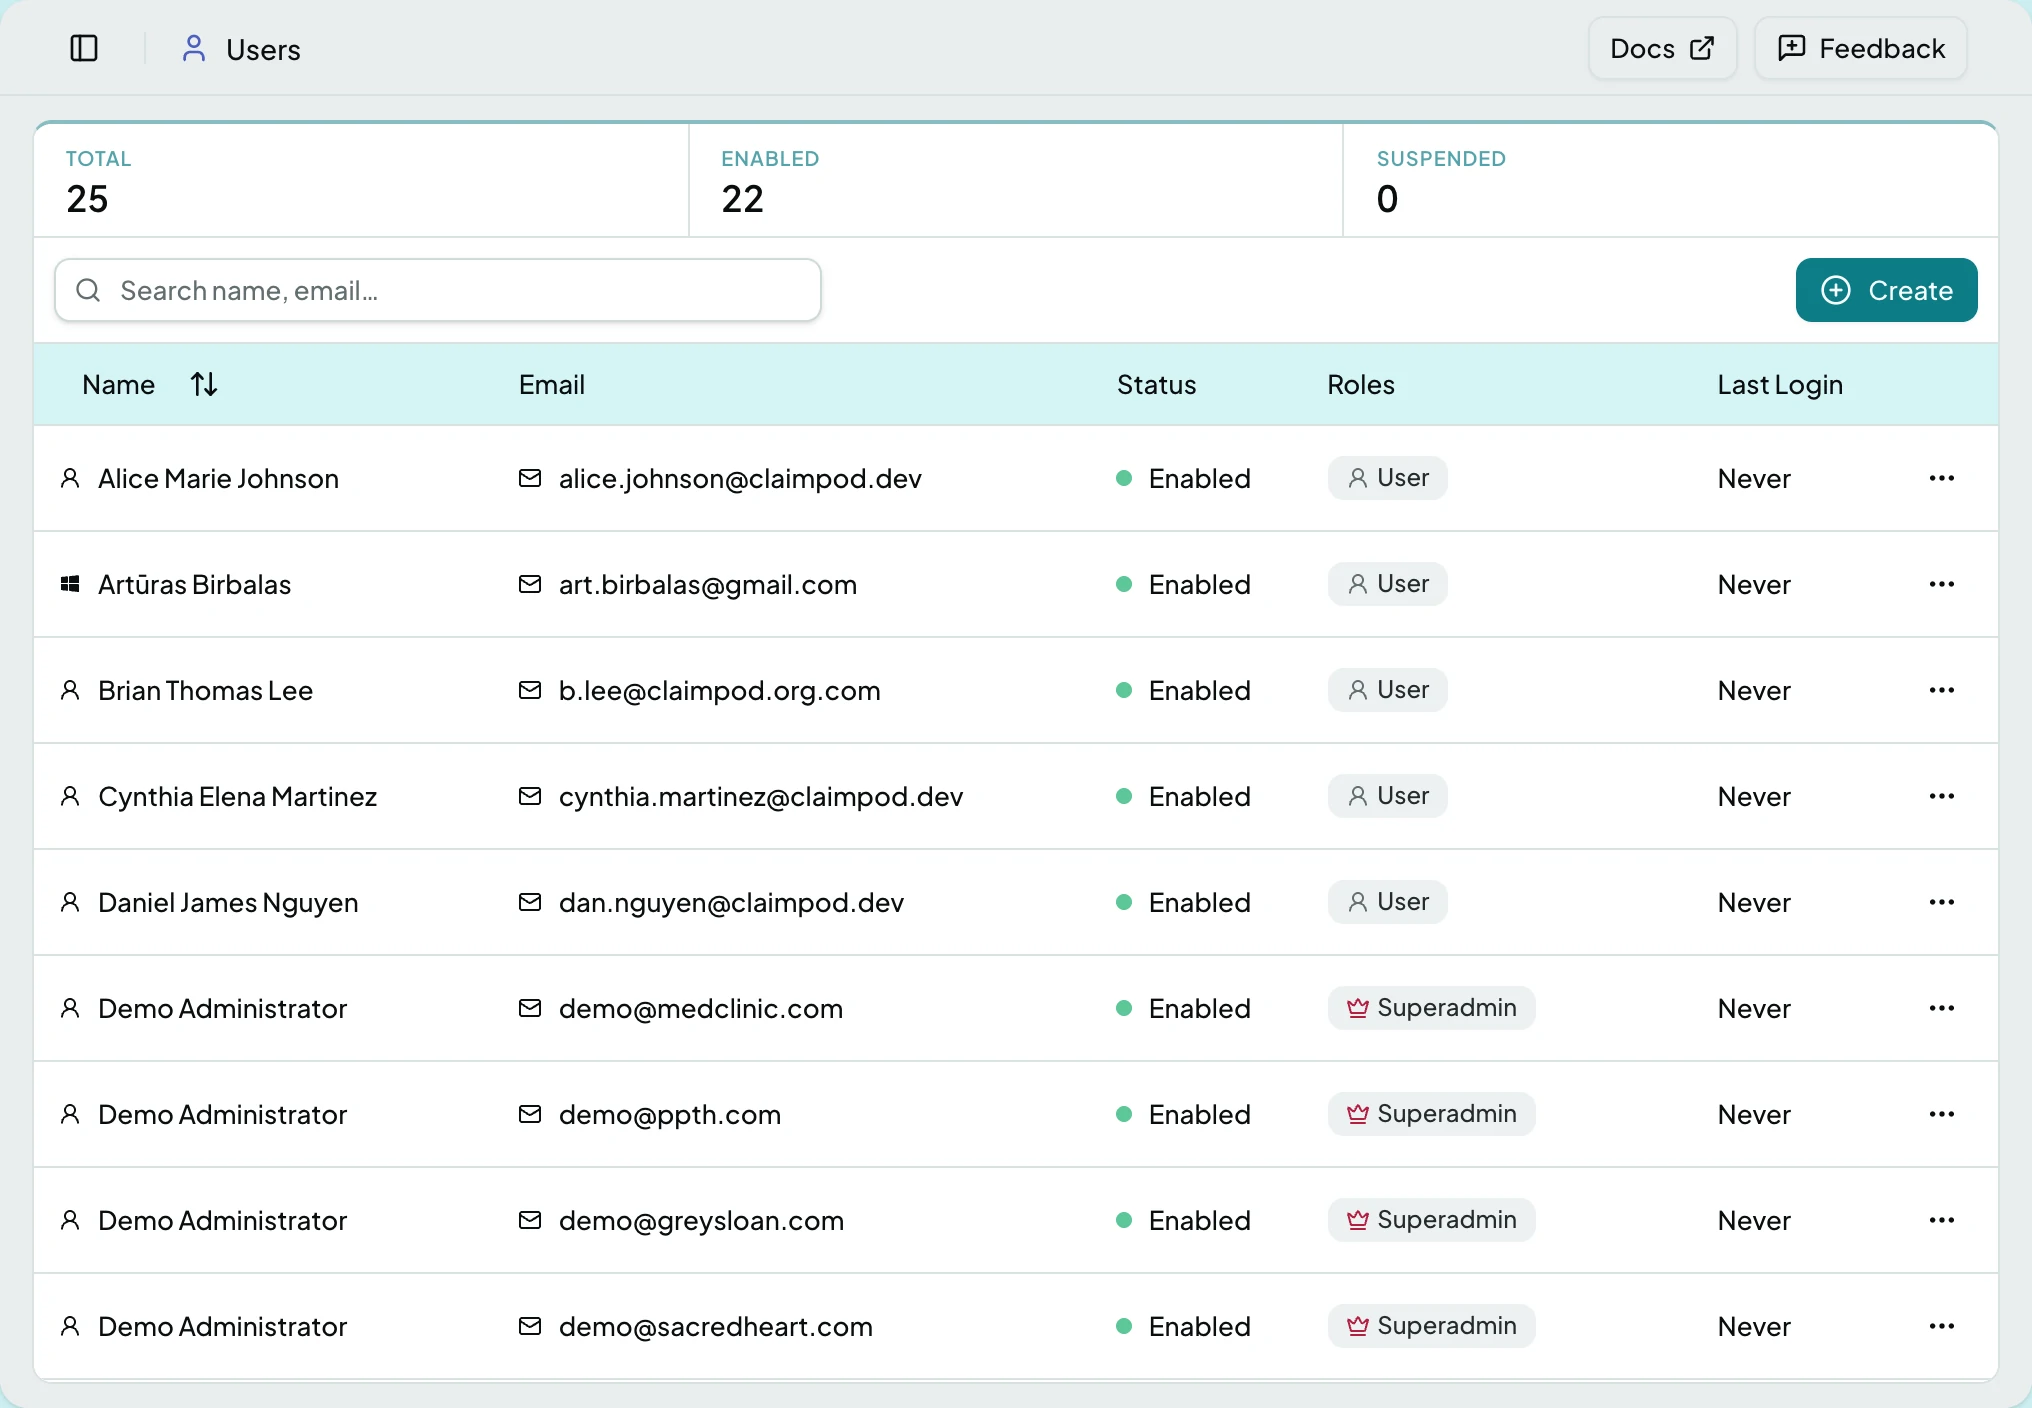Click the green status dot for Cynthia Elena Martinez
The height and width of the screenshot is (1408, 2032).
pyautogui.click(x=1124, y=796)
